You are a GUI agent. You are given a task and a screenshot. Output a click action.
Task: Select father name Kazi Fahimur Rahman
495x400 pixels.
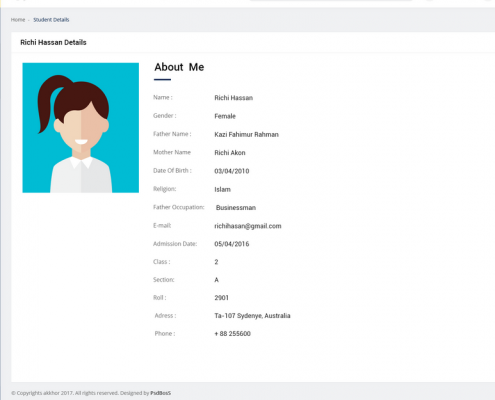[246, 134]
